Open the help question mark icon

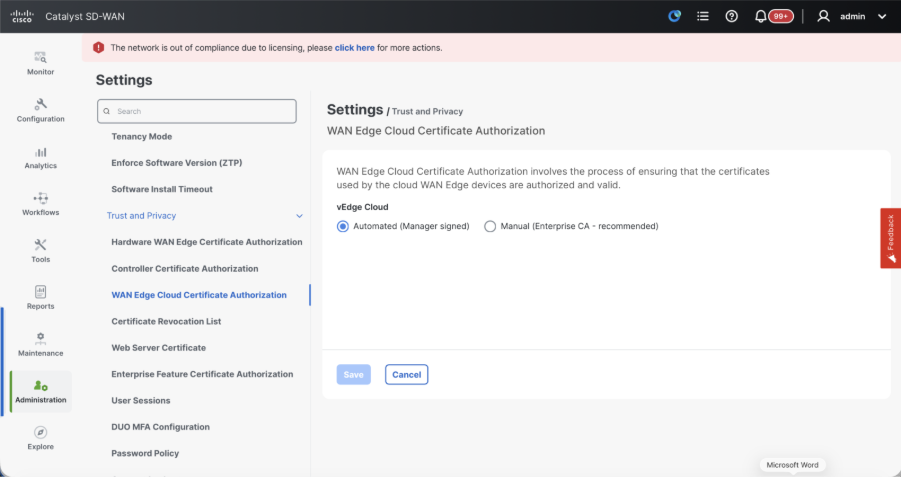pos(731,16)
